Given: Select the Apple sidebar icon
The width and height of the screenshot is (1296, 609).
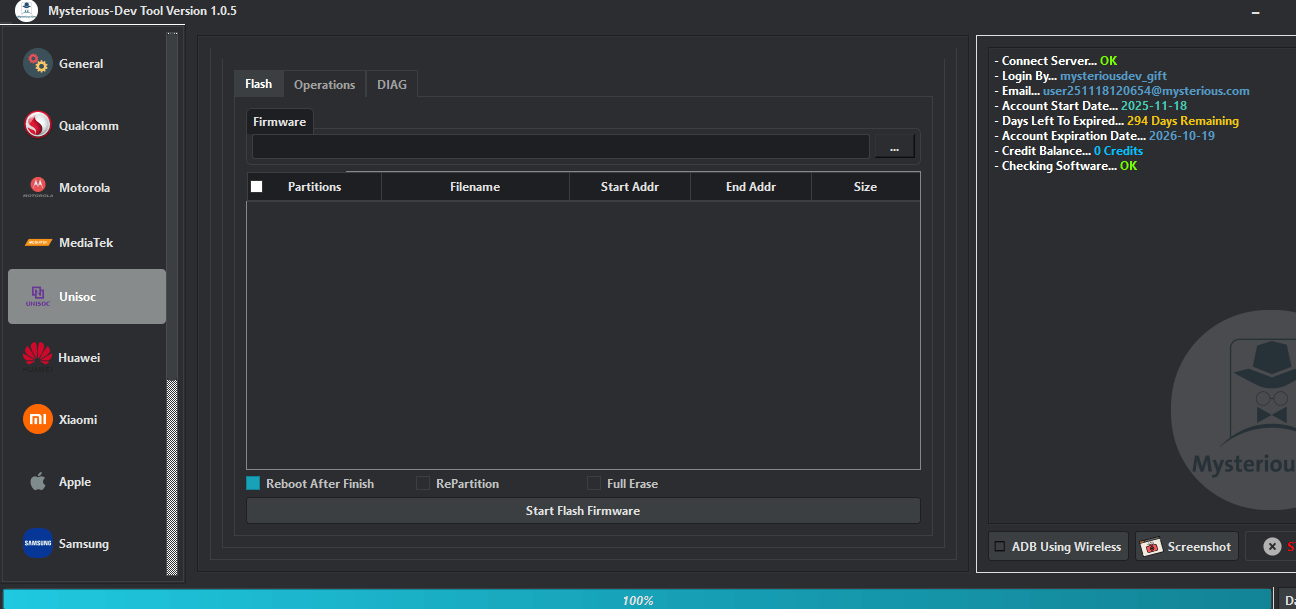Looking at the screenshot, I should point(37,481).
